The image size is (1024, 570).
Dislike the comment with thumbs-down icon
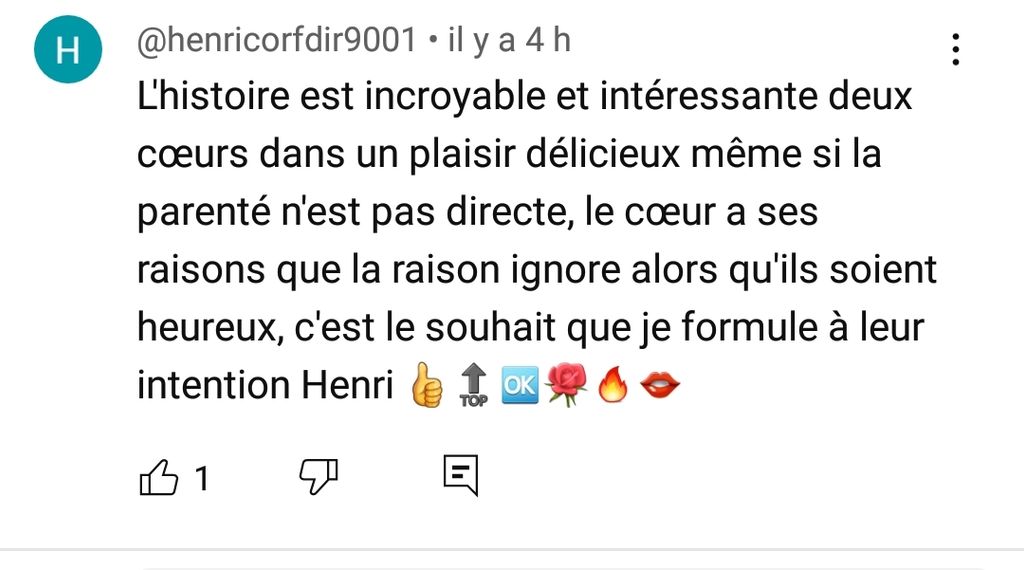[319, 476]
